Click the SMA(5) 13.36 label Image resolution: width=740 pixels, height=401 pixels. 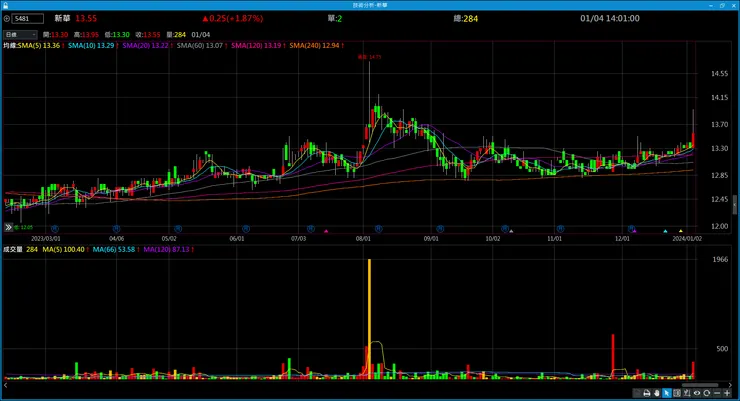click(x=39, y=46)
